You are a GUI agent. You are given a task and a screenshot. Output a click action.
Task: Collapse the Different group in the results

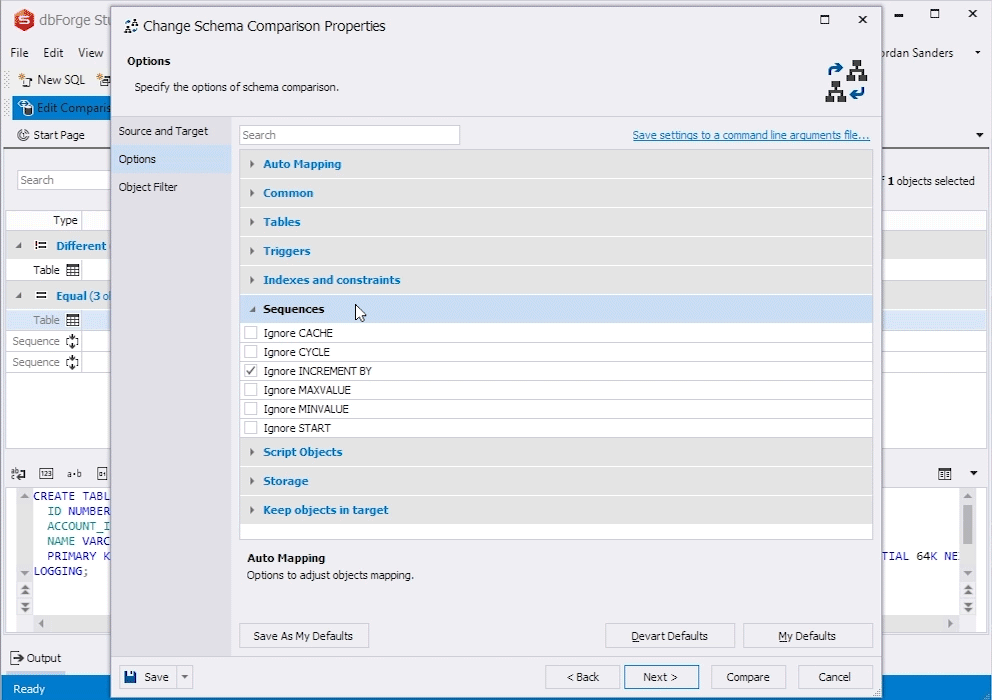(18, 246)
